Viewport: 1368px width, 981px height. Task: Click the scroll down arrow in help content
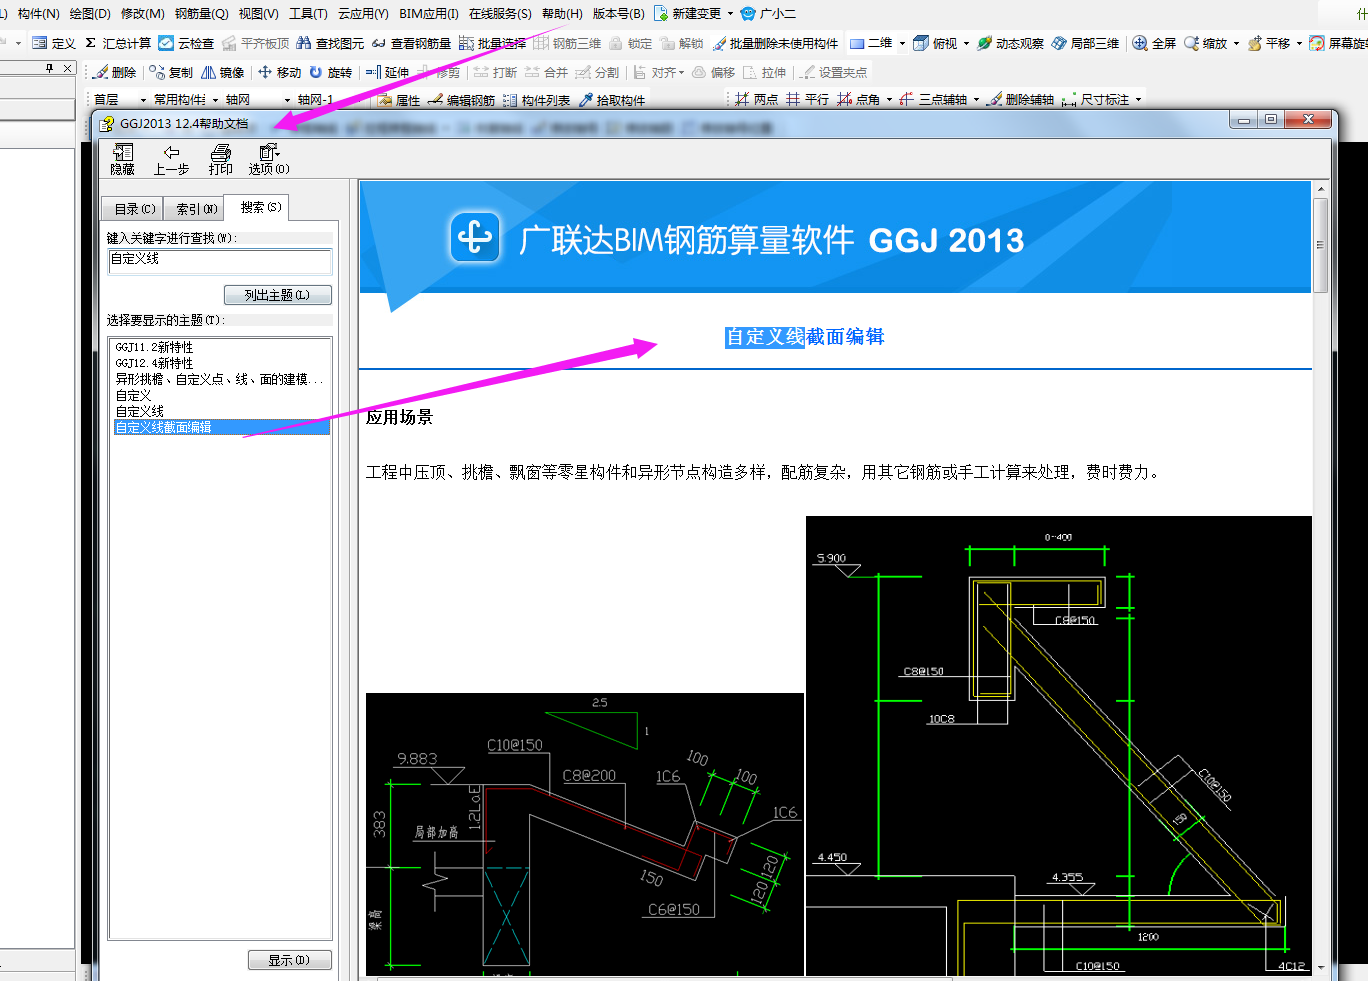[x=1320, y=967]
